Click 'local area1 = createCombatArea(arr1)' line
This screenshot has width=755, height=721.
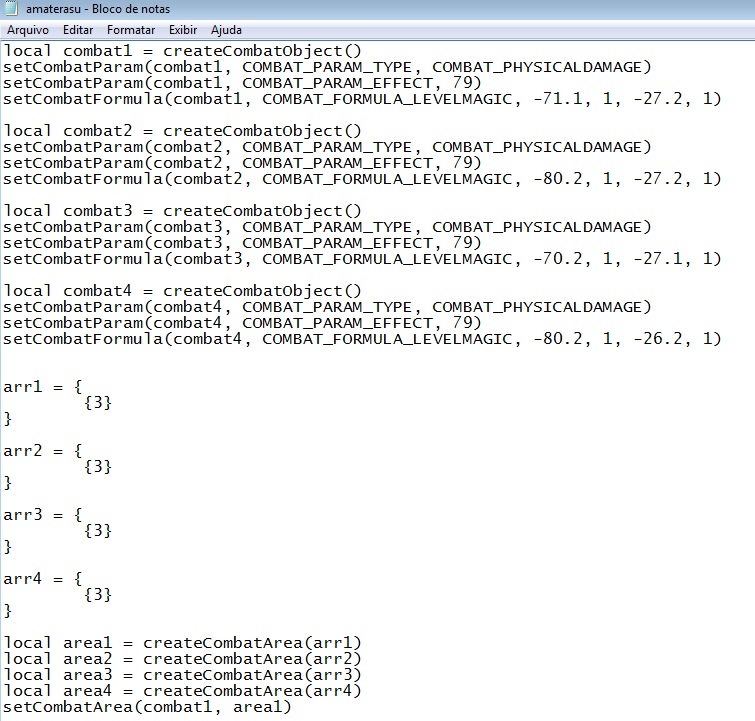[182, 643]
